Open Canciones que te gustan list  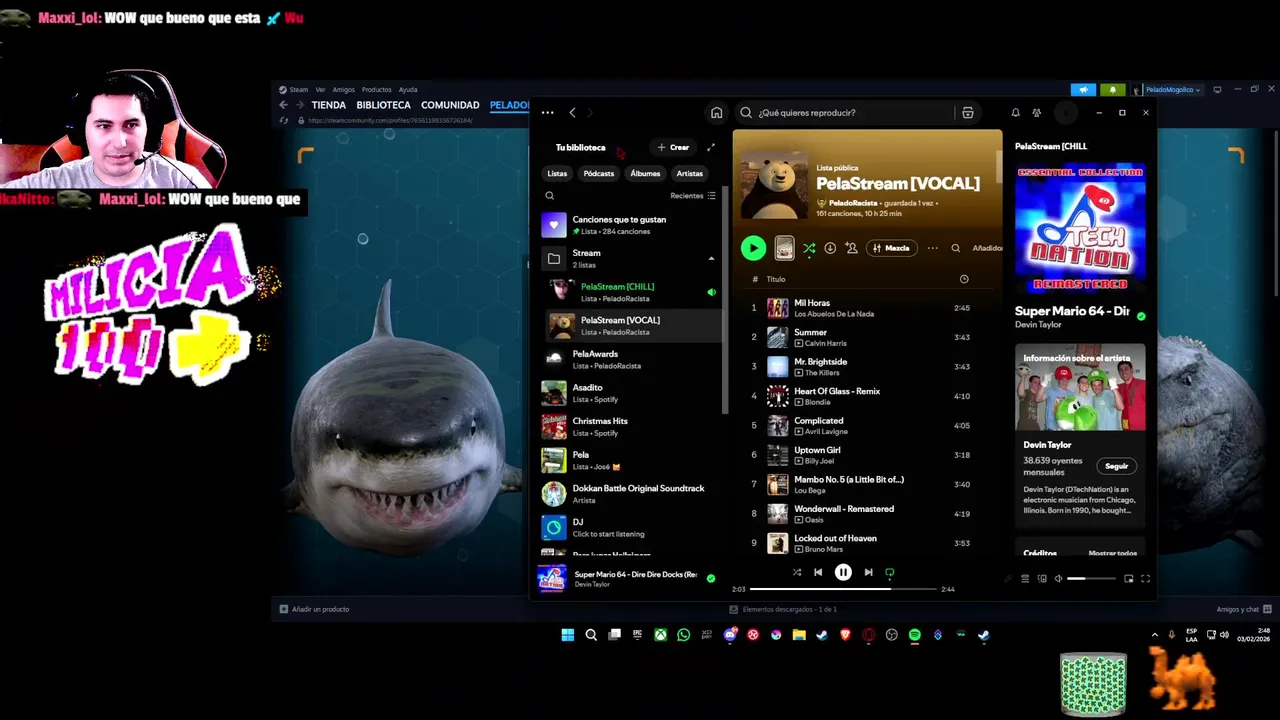630,225
